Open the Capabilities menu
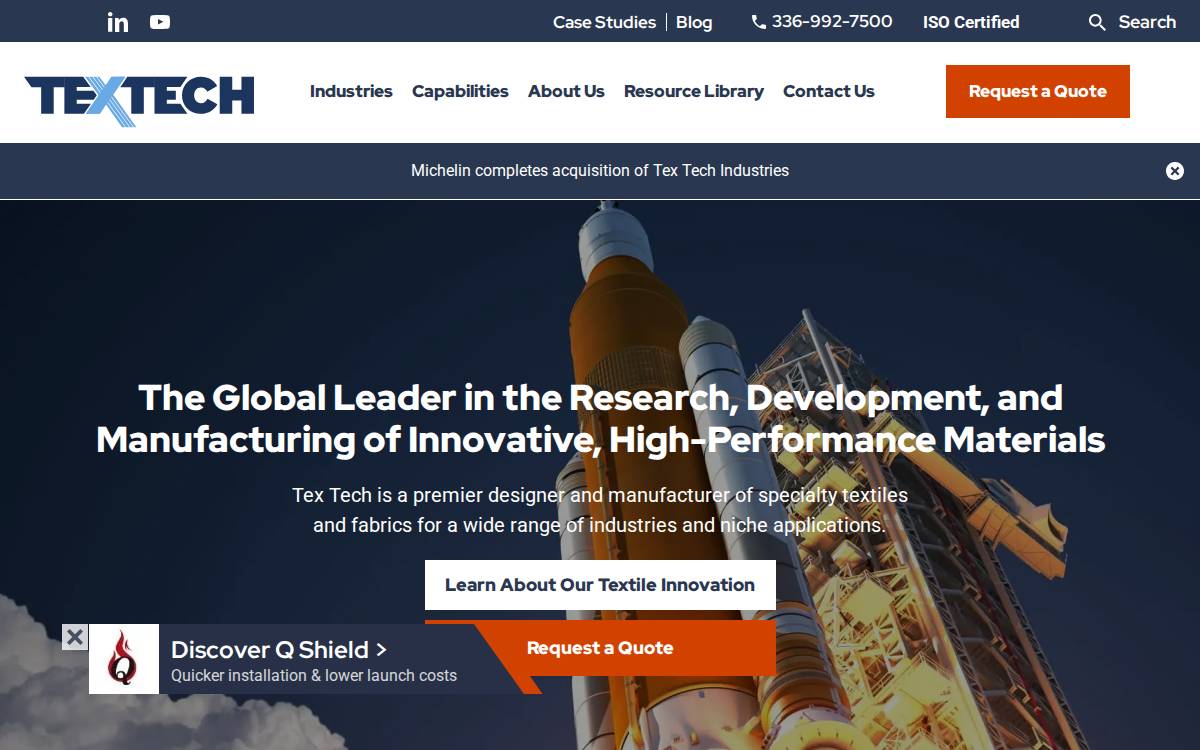The height and width of the screenshot is (750, 1200). coord(460,91)
